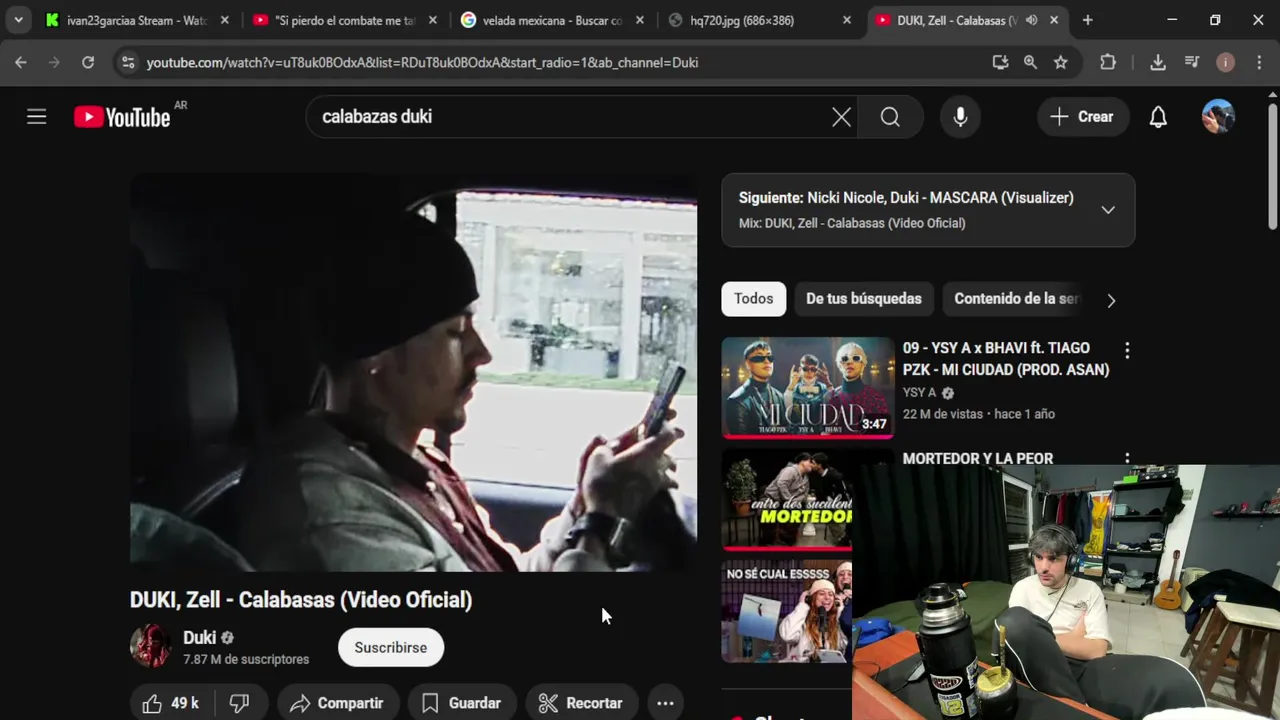Click the Recortar clip button
The width and height of the screenshot is (1280, 720).
582,703
